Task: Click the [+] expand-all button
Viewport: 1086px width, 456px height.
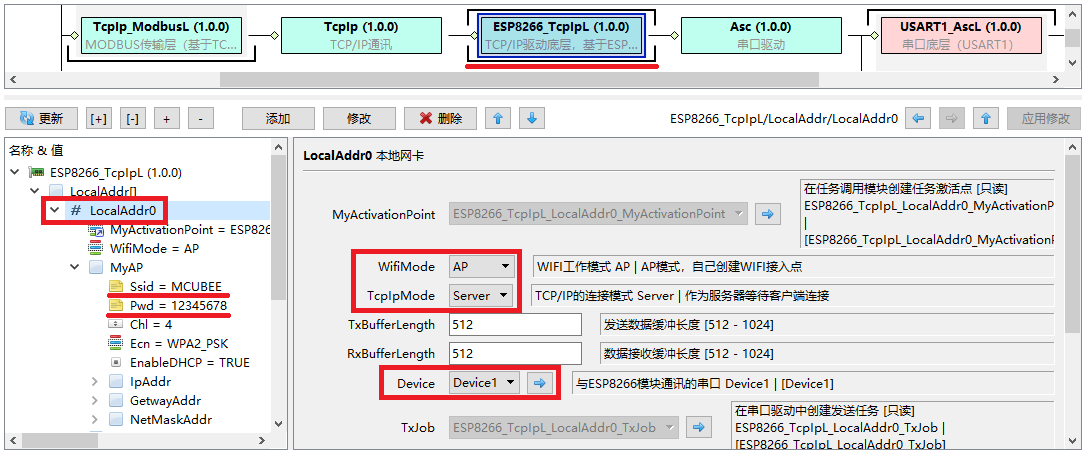Action: click(x=99, y=118)
